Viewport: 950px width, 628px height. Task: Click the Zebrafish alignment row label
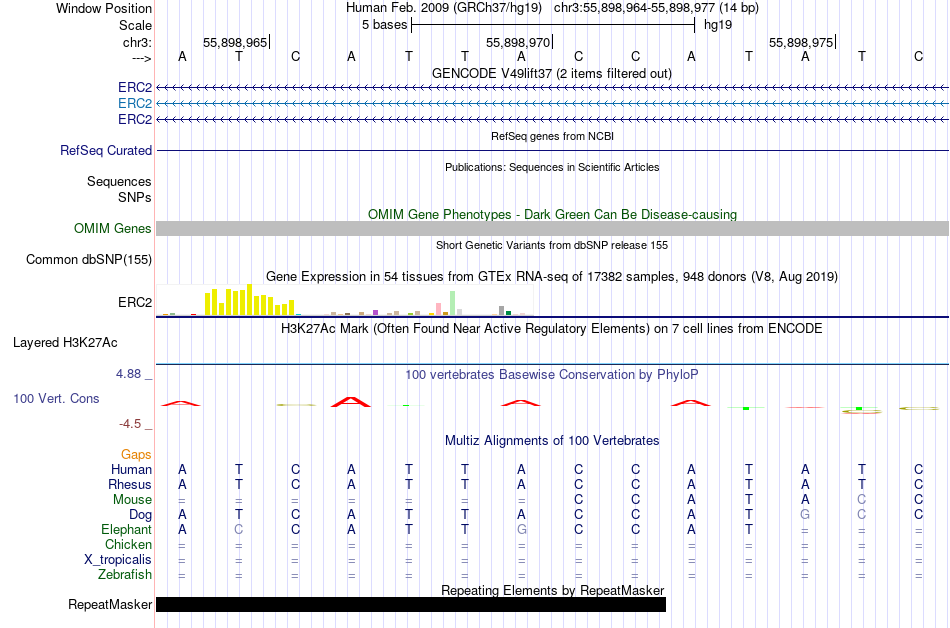coord(125,574)
